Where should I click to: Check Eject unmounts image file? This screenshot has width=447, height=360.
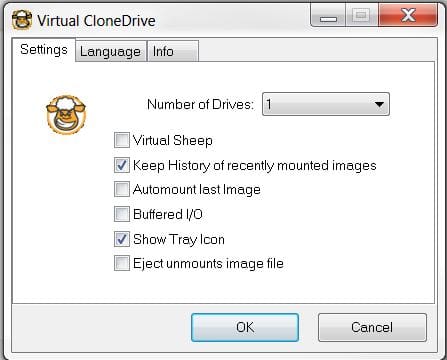(x=122, y=263)
